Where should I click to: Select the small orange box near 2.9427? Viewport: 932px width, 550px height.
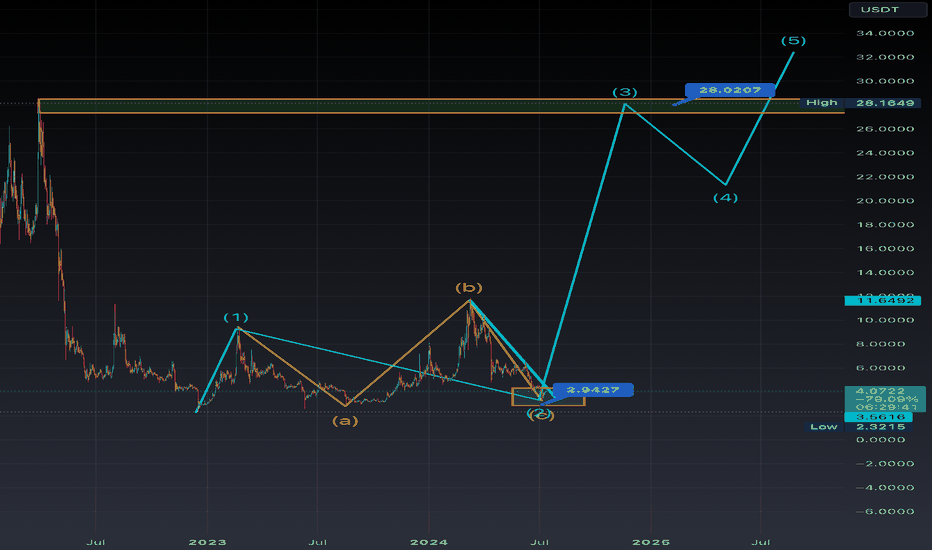point(548,397)
